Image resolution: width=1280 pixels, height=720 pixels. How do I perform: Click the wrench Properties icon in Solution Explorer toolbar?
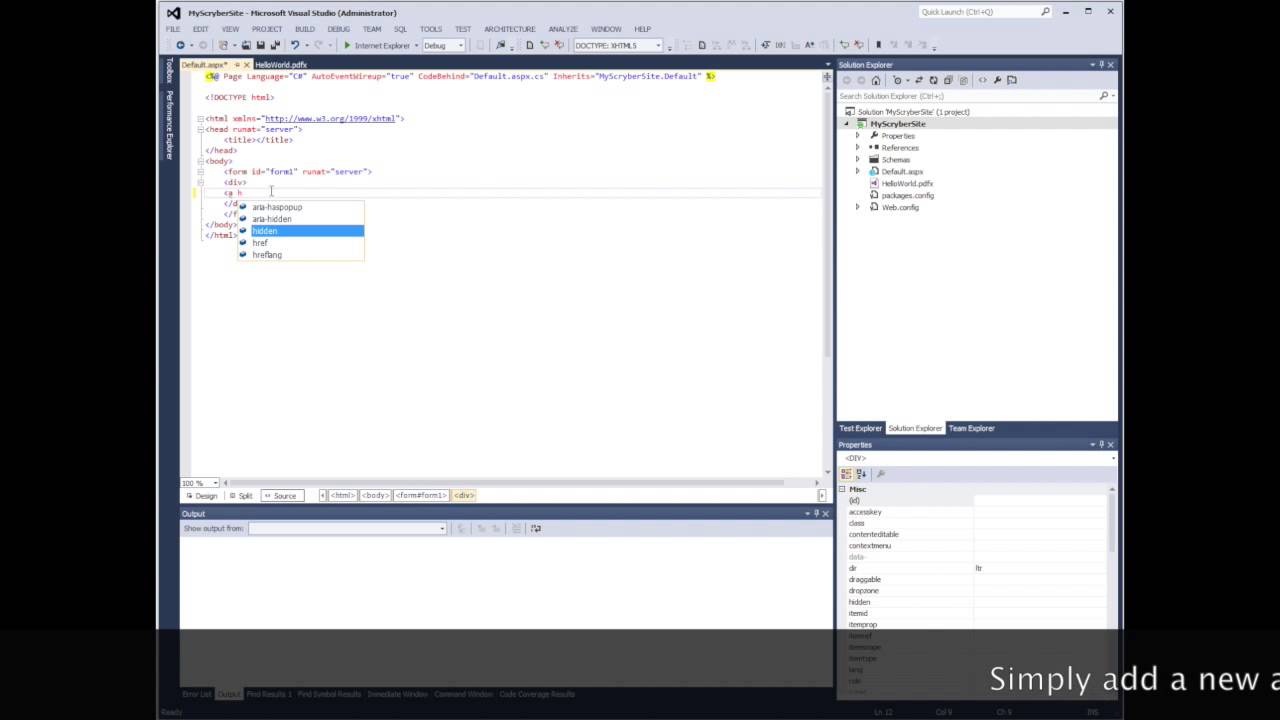coord(997,80)
